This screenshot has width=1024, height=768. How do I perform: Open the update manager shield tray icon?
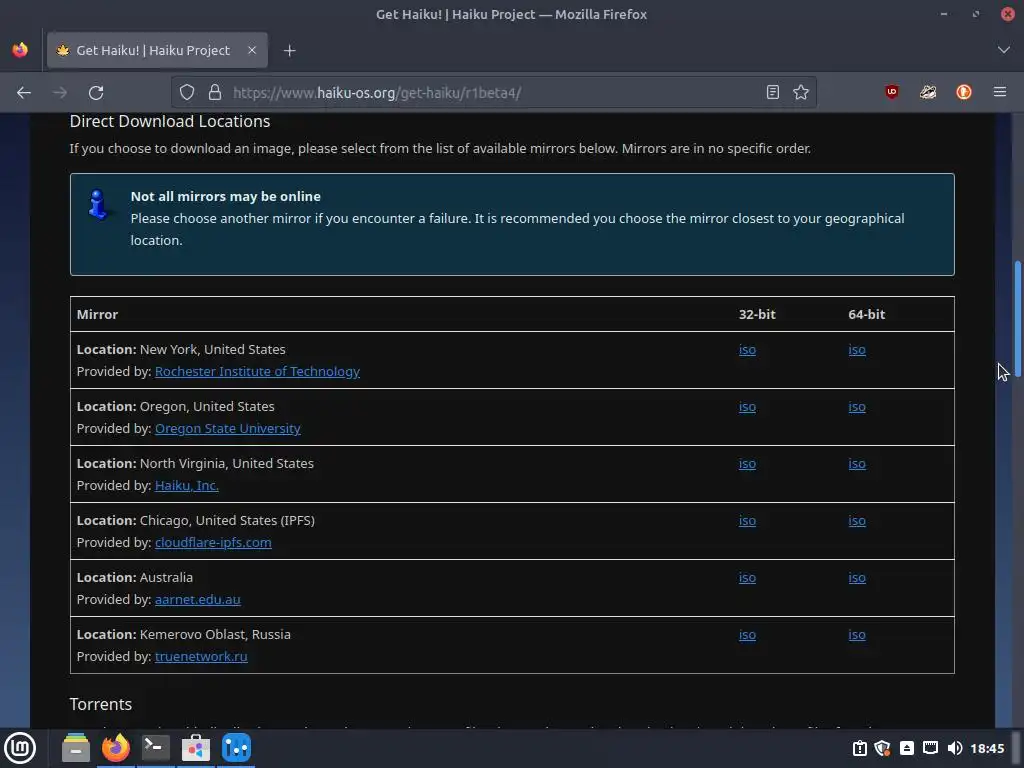883,748
